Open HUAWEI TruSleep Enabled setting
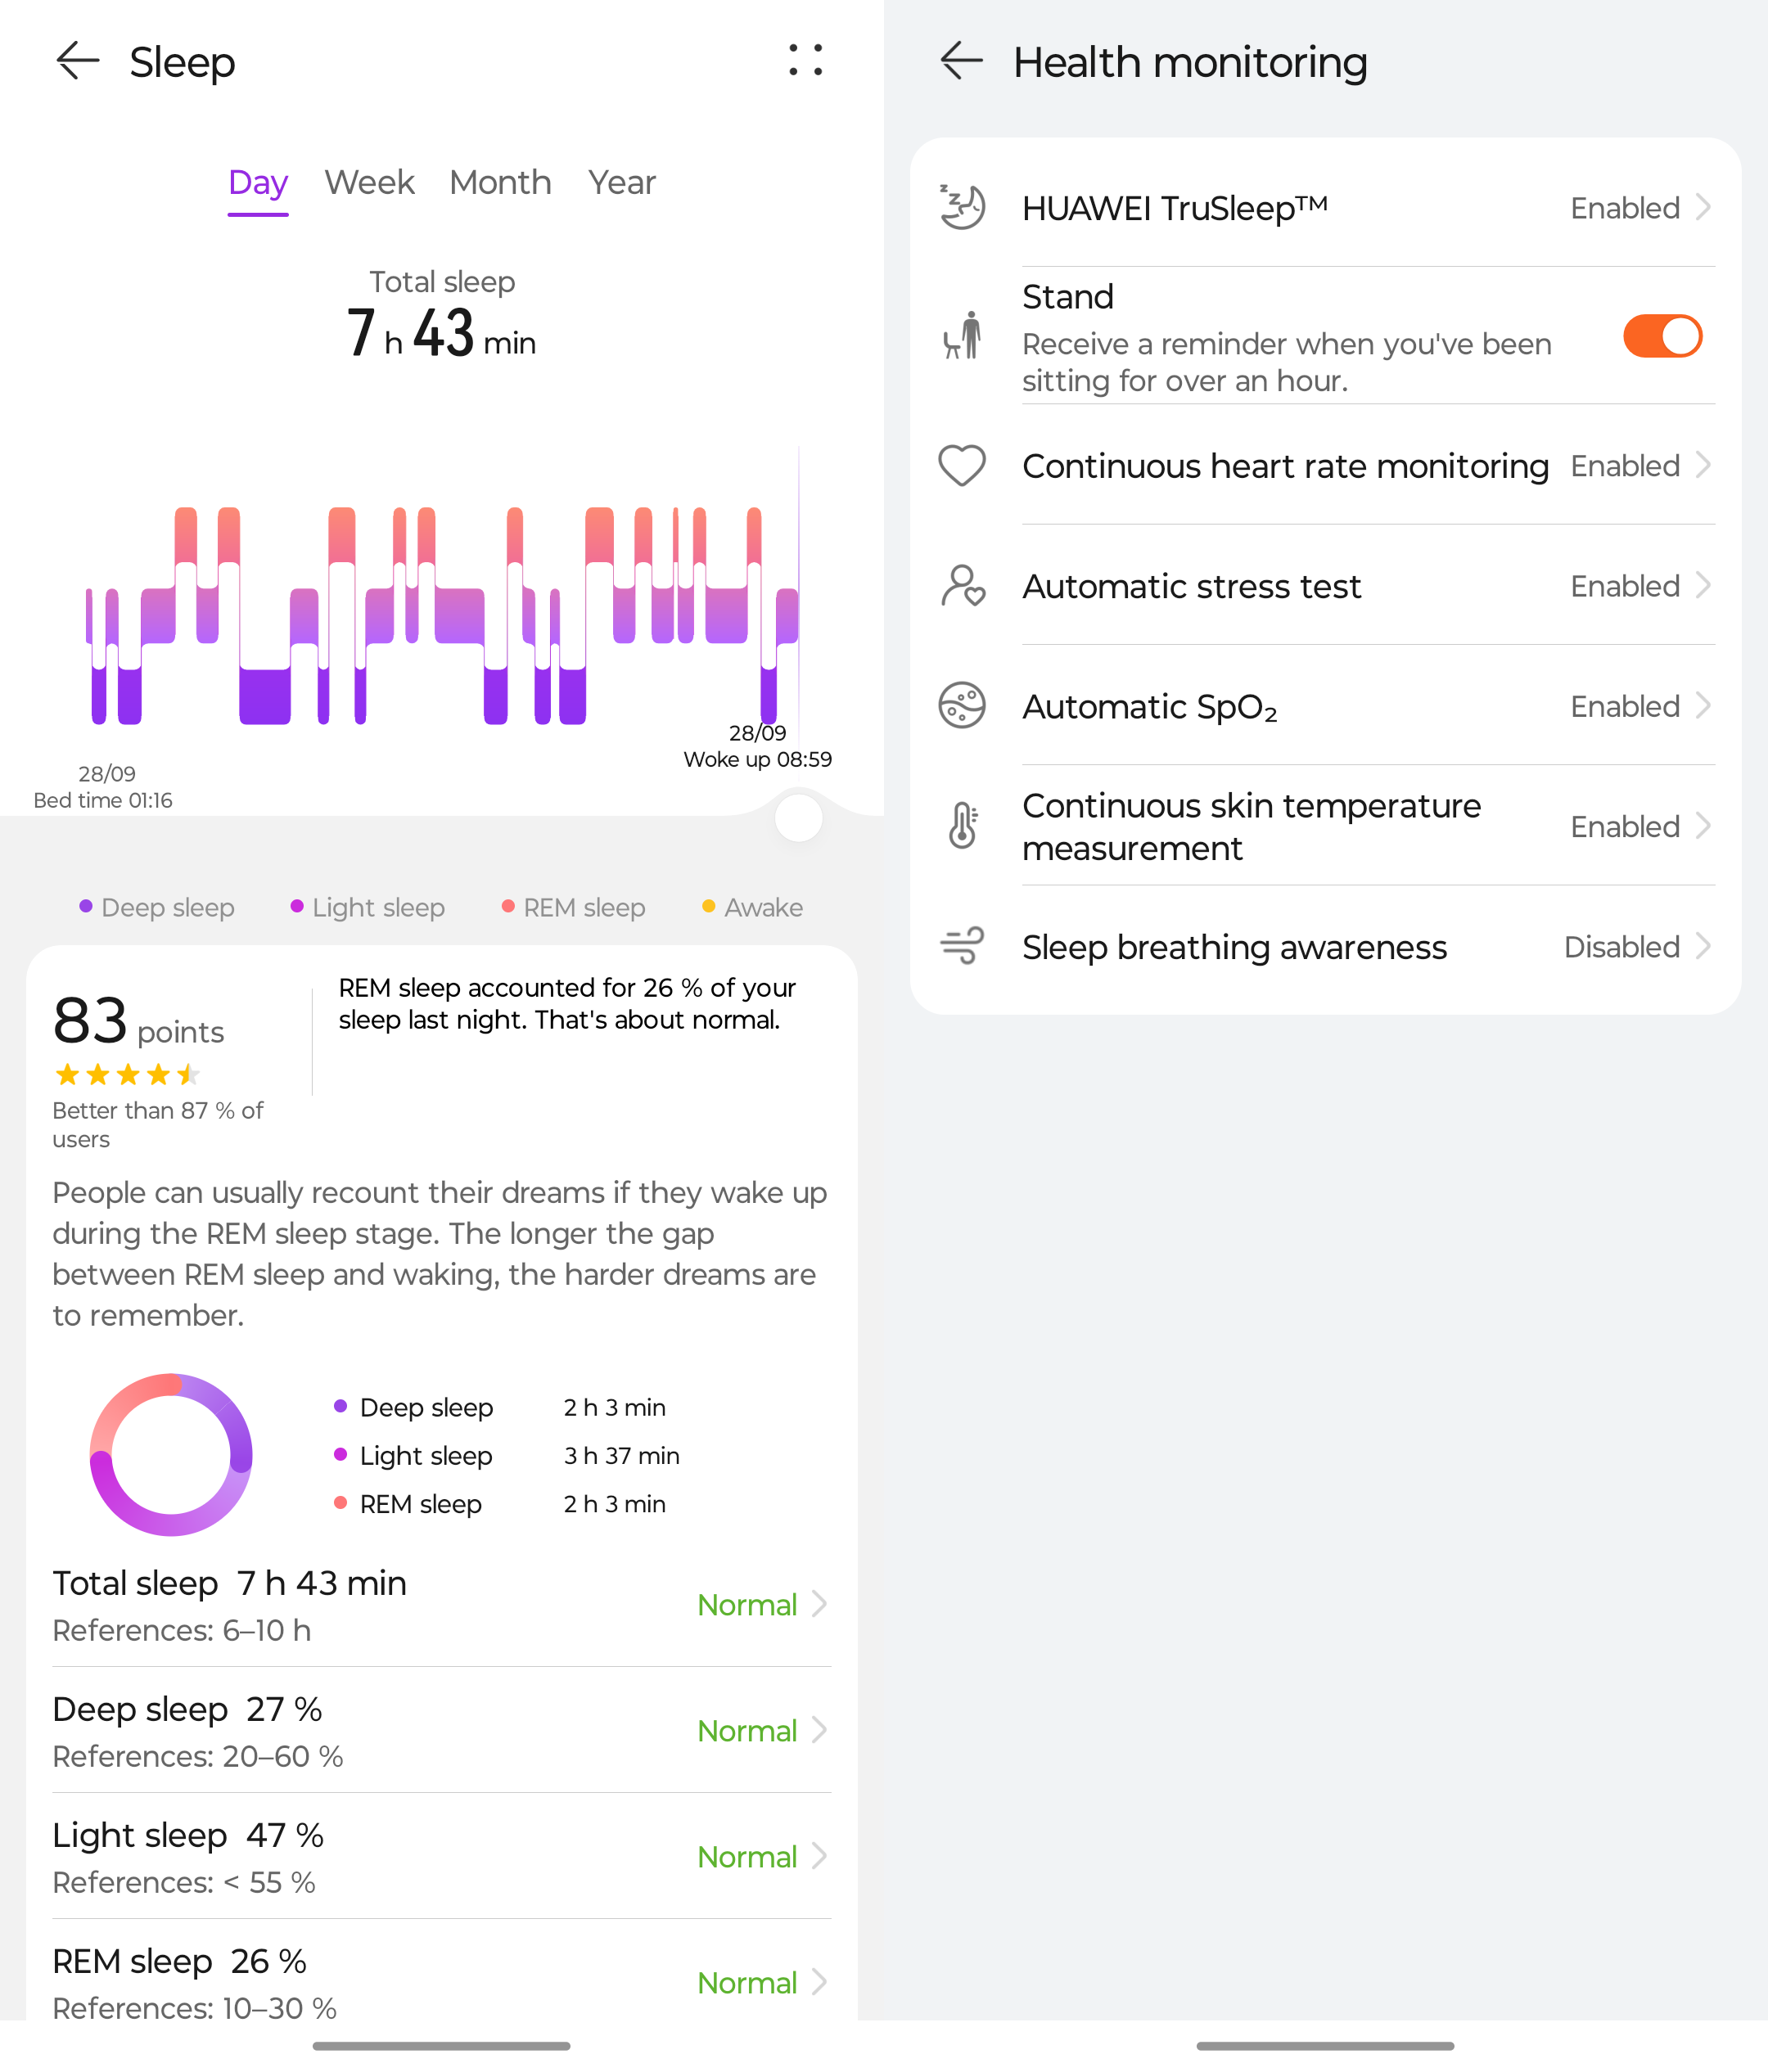Viewport: 1768px width, 2072px height. coord(1640,208)
